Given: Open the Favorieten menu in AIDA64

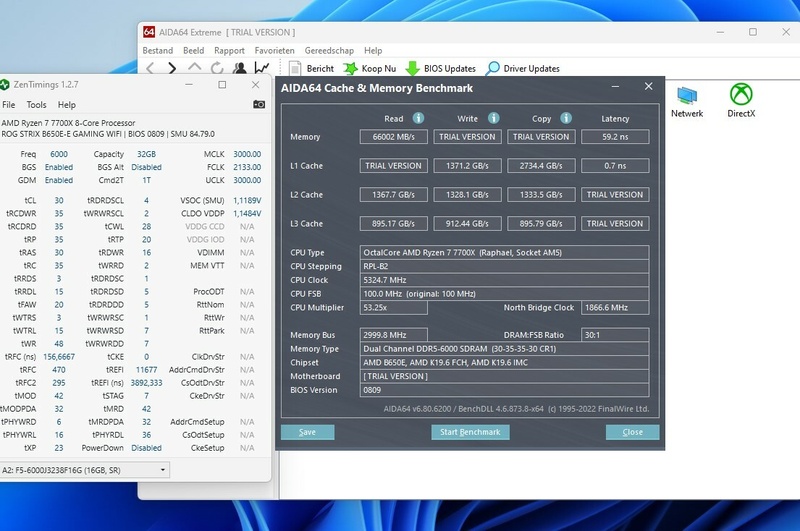Looking at the screenshot, I should pos(274,50).
